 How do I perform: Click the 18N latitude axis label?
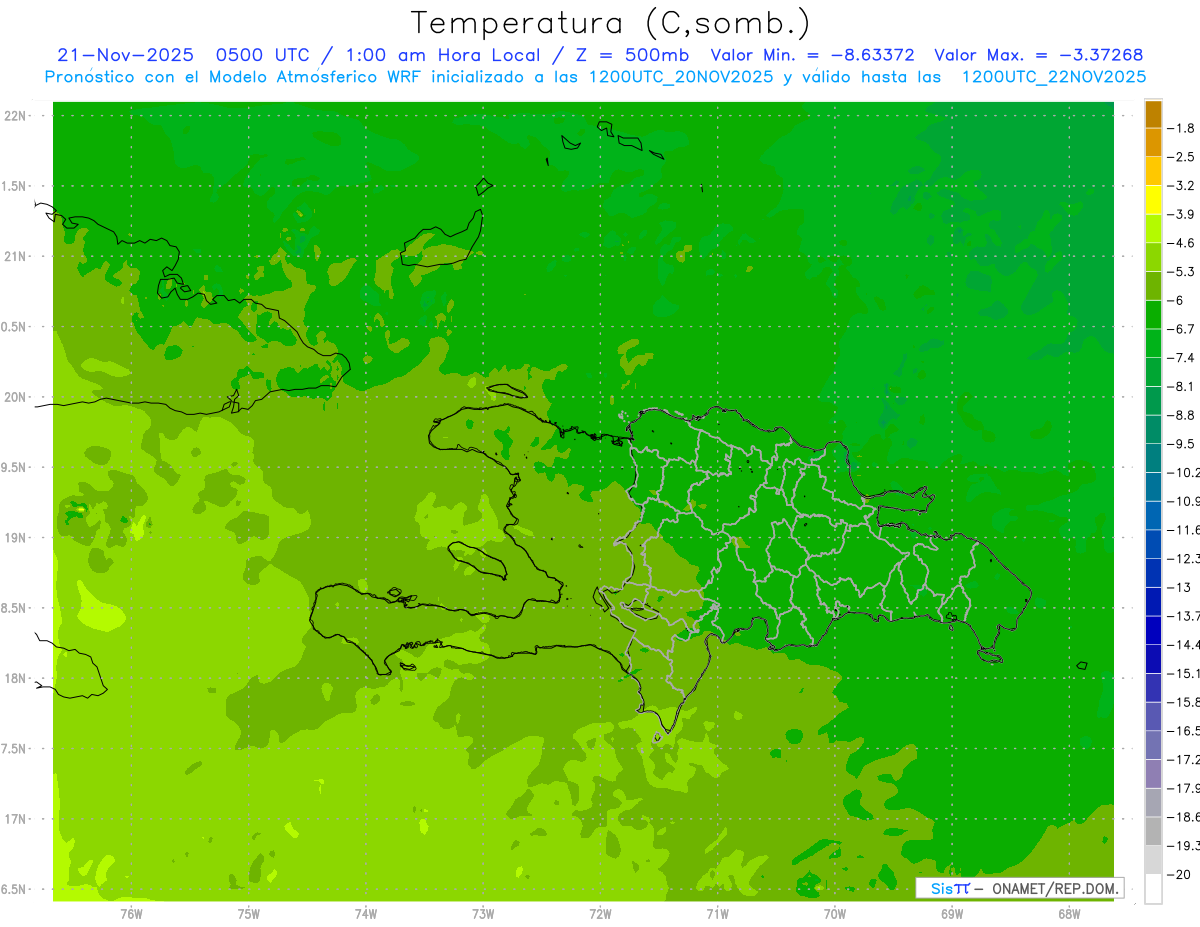[x=17, y=678]
